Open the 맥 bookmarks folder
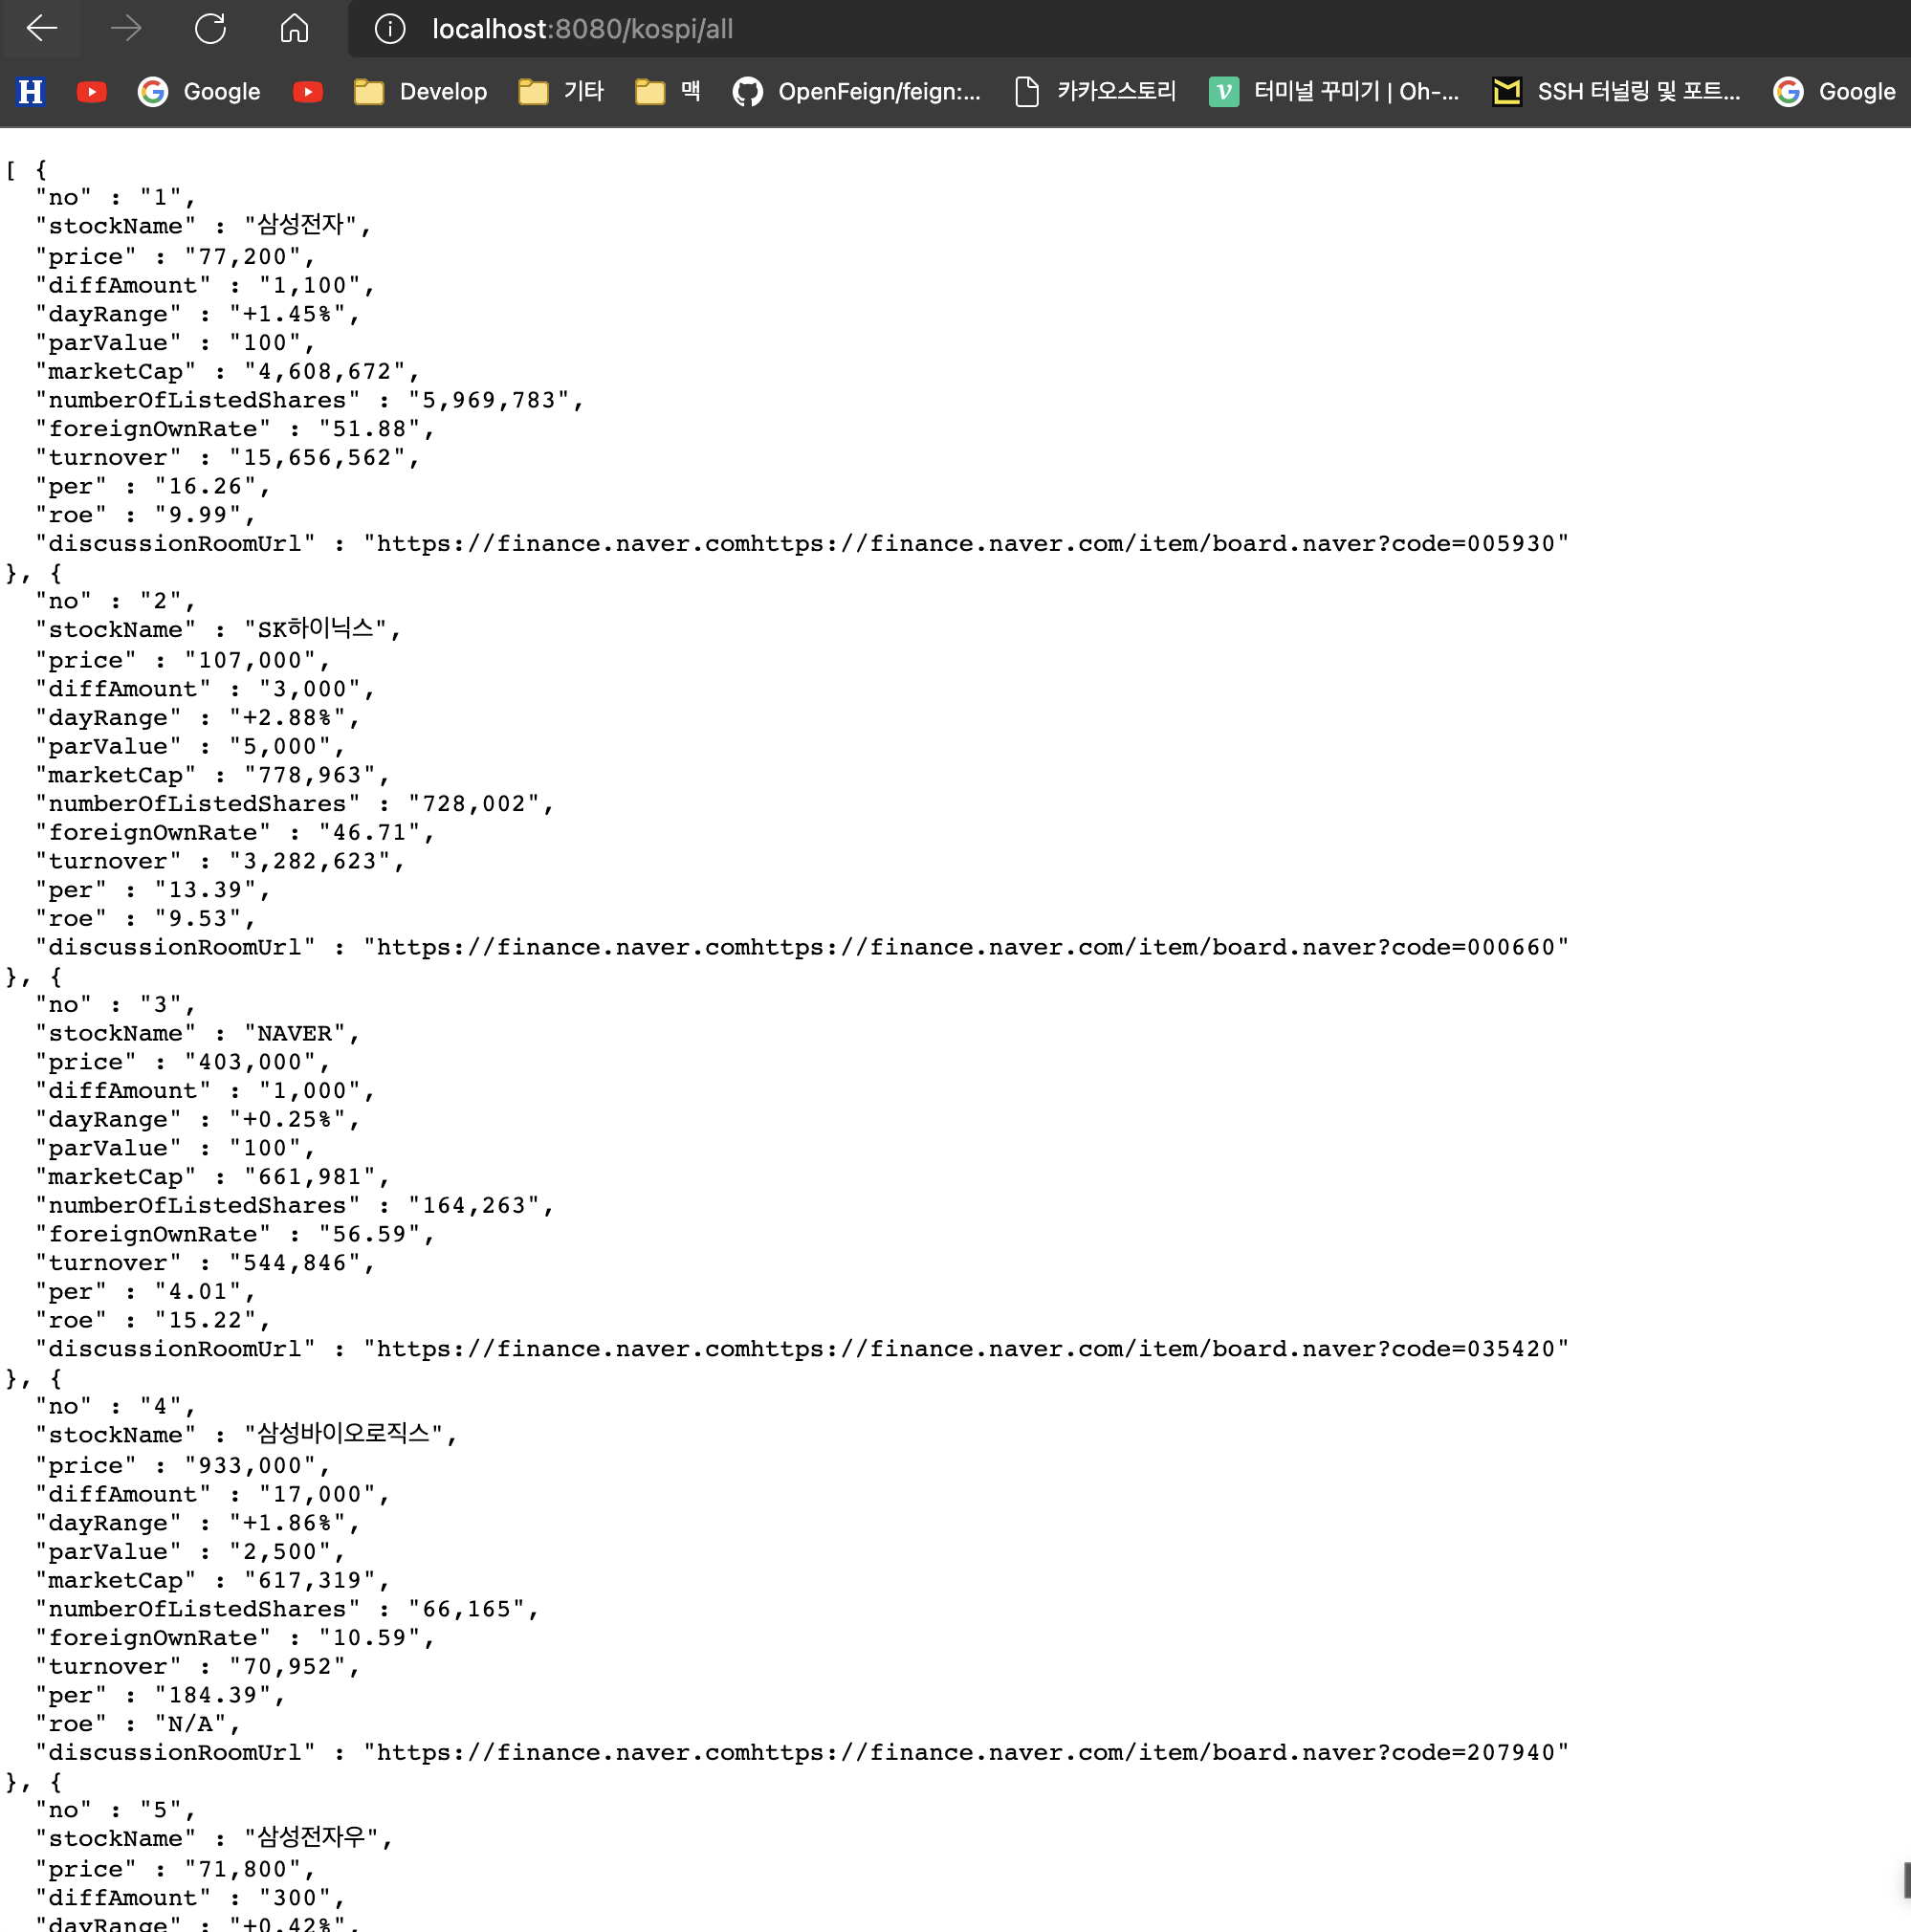Screen dimensions: 1911x1932 tap(666, 91)
